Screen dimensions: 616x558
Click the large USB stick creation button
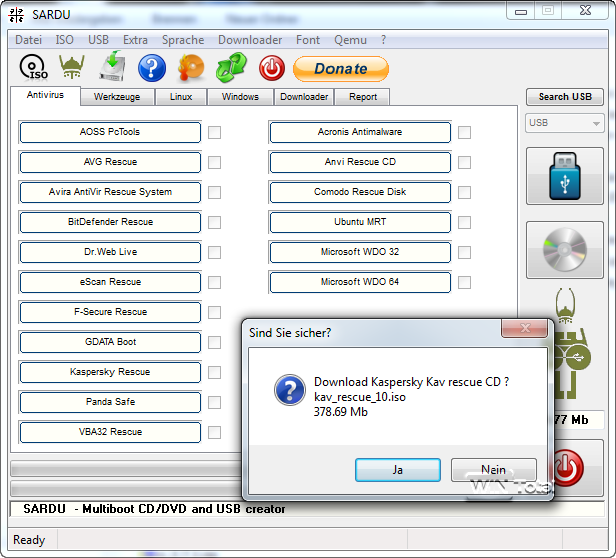[565, 176]
